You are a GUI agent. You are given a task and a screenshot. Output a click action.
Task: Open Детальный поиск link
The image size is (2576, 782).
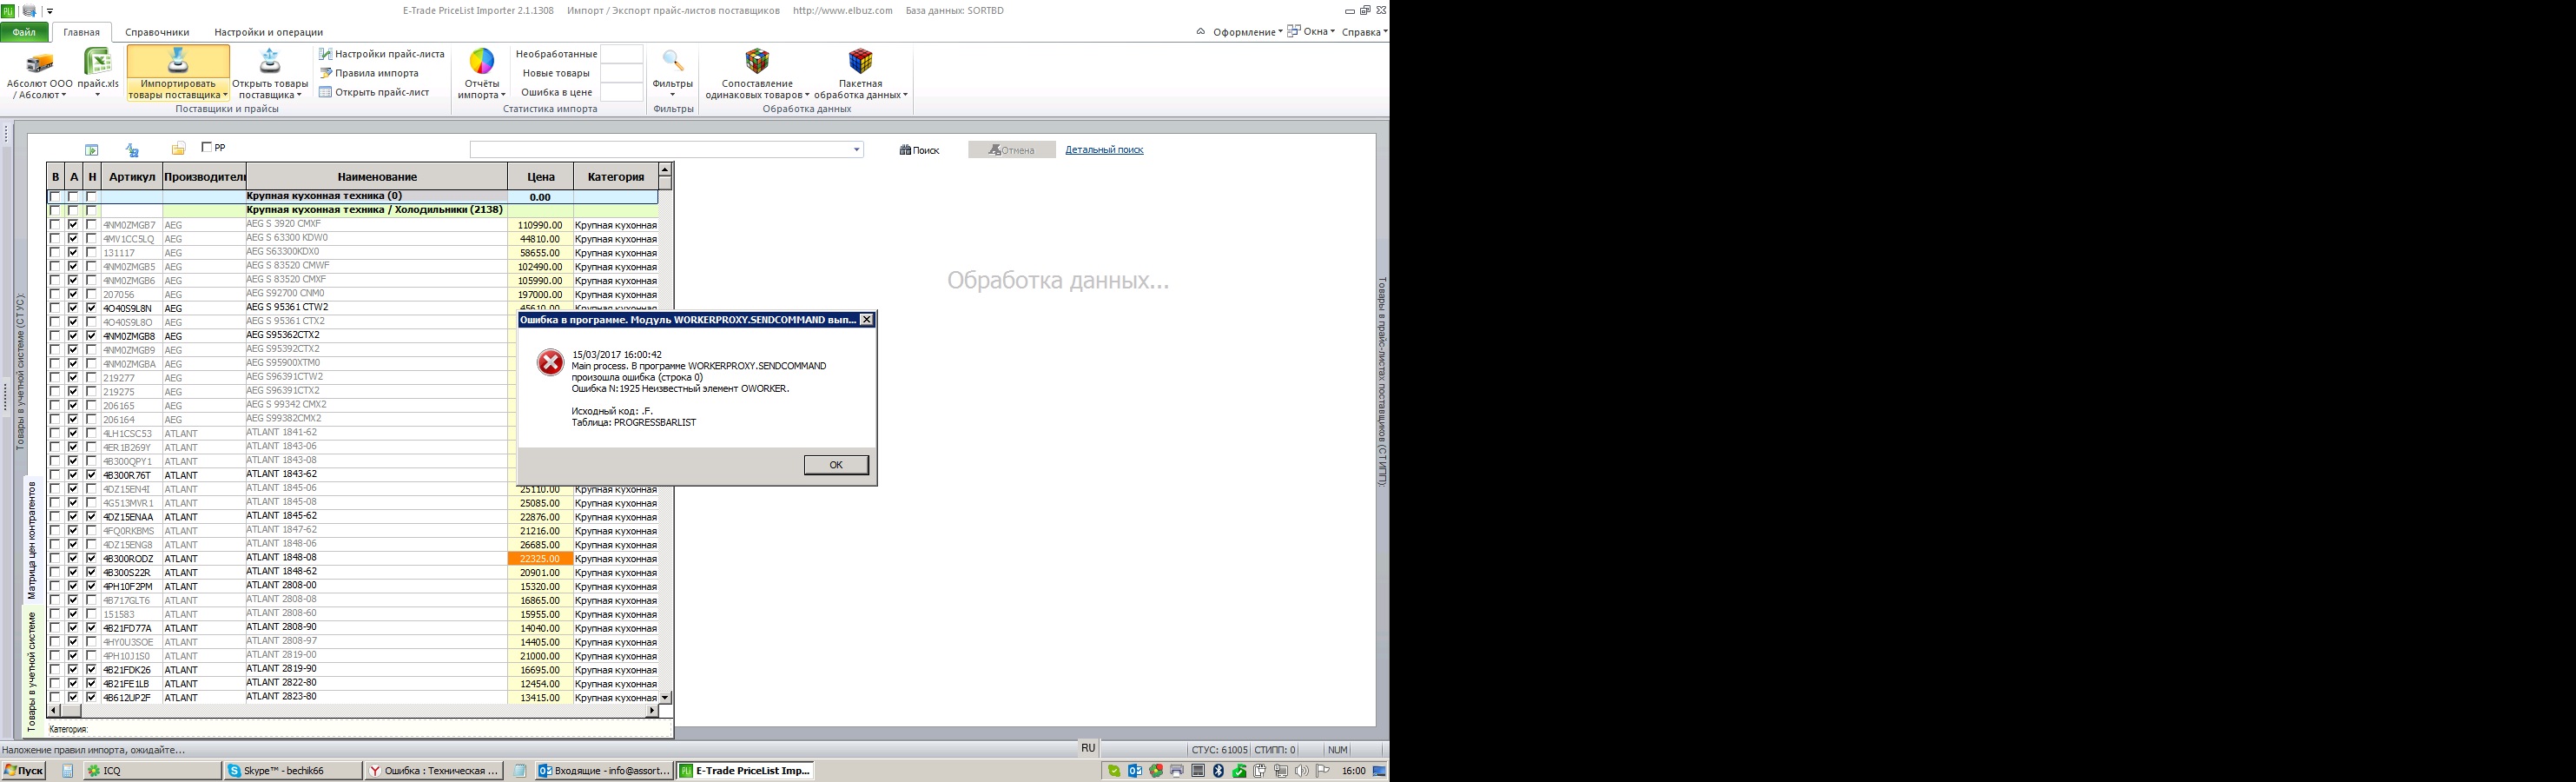1104,150
